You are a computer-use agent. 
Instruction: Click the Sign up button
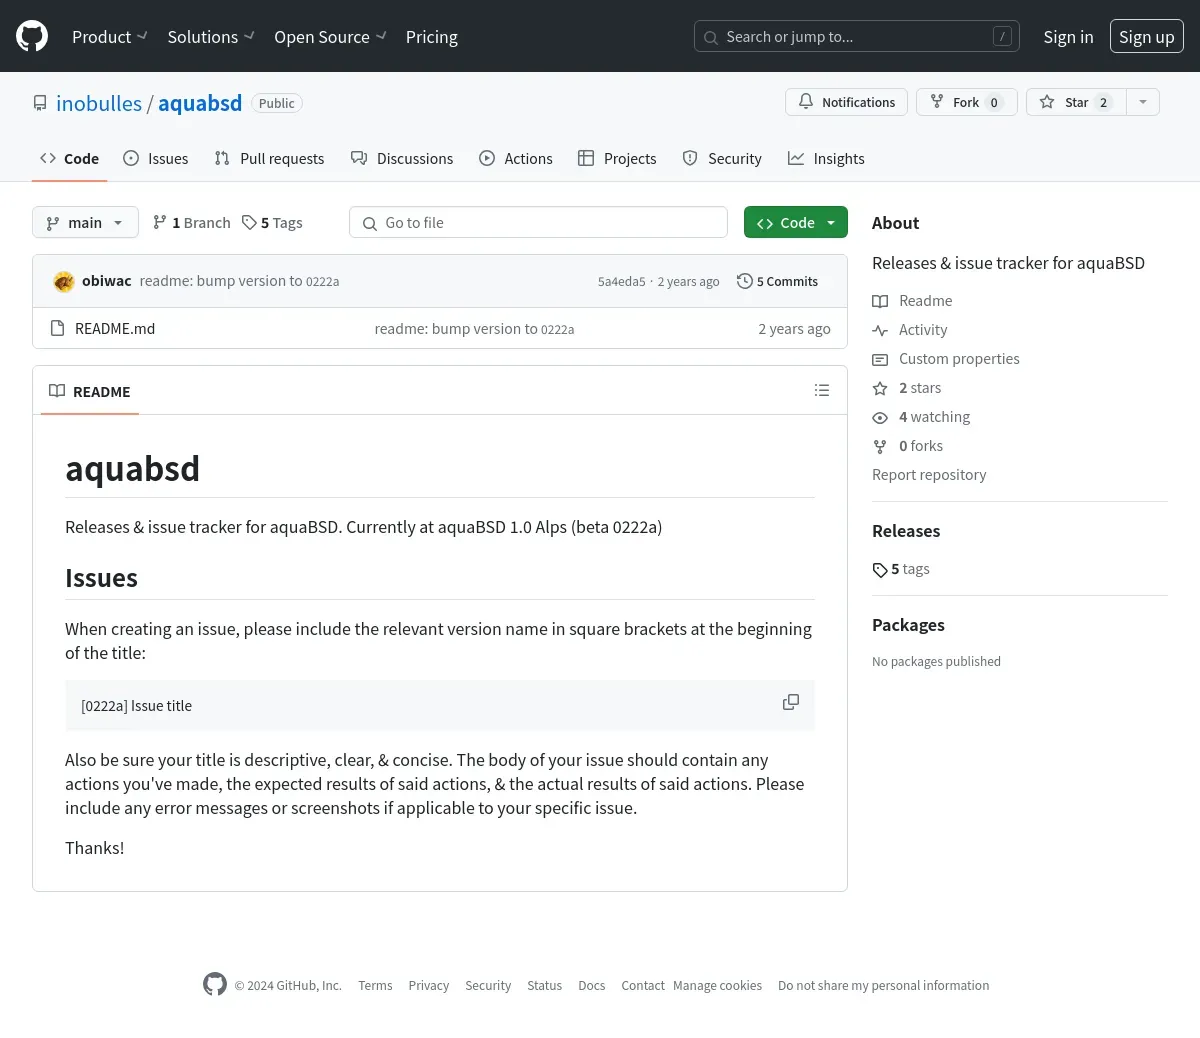(1146, 37)
